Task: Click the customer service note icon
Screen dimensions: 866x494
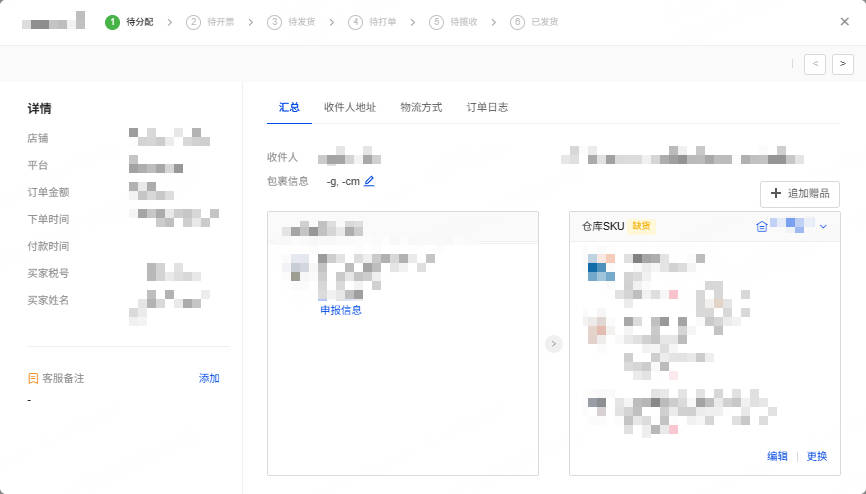Action: pyautogui.click(x=33, y=379)
